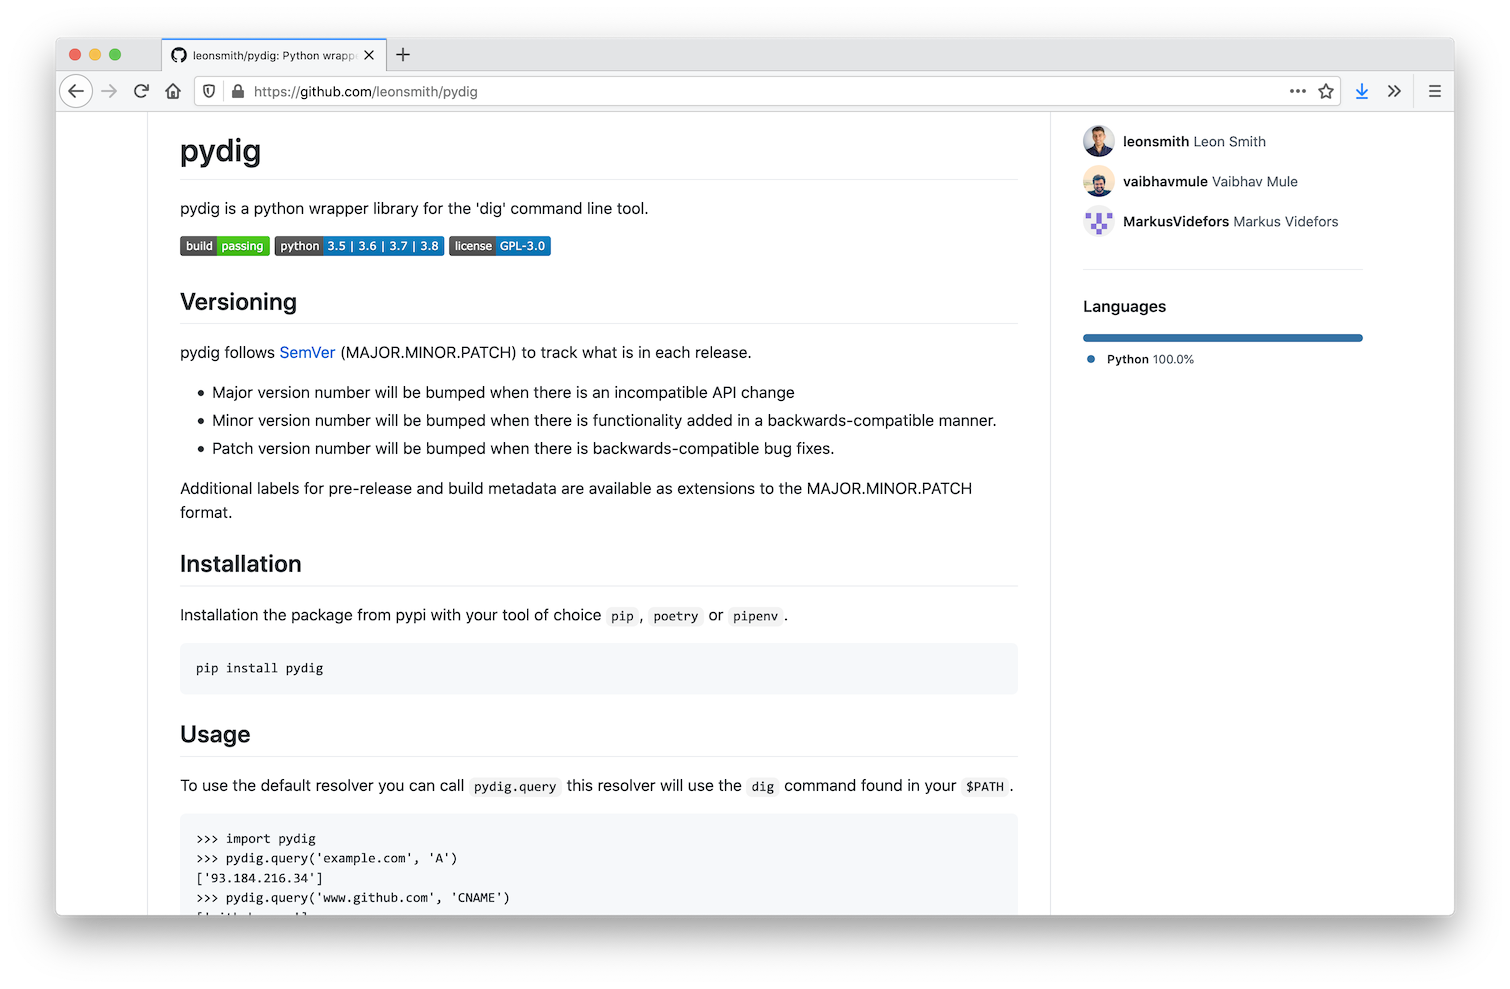Click the 'poetry' inline code
1510x989 pixels.
tap(676, 616)
